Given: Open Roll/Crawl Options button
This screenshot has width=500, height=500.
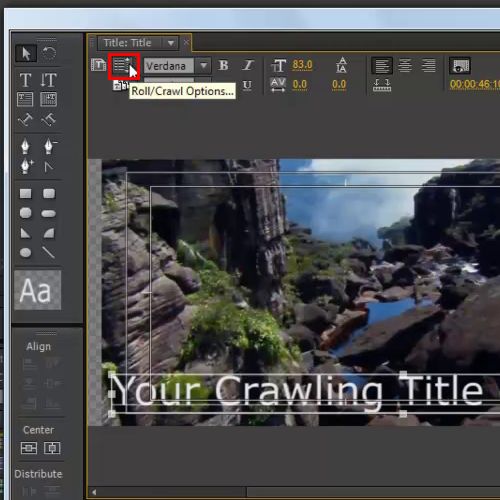Looking at the screenshot, I should [x=124, y=66].
